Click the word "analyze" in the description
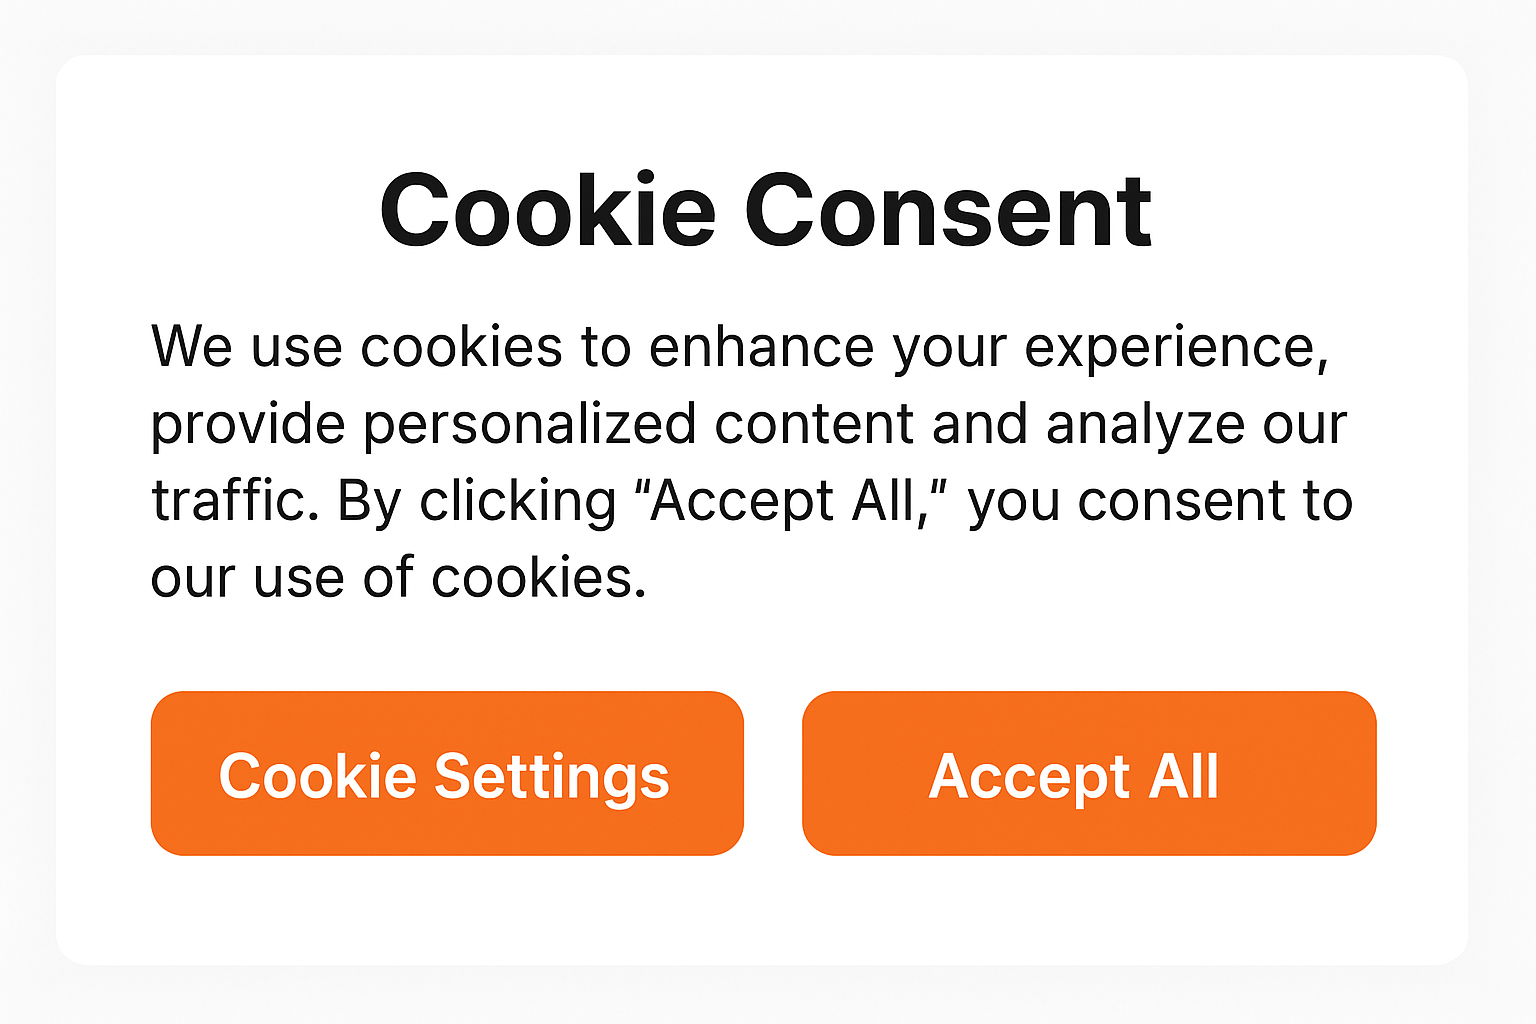 pyautogui.click(x=1145, y=424)
